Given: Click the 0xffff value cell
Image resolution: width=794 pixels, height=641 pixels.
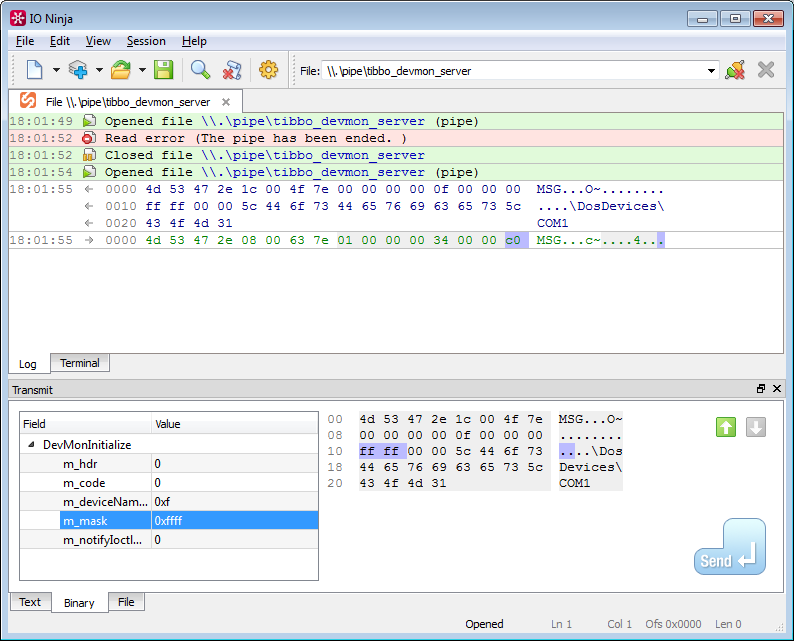Looking at the screenshot, I should 235,521.
